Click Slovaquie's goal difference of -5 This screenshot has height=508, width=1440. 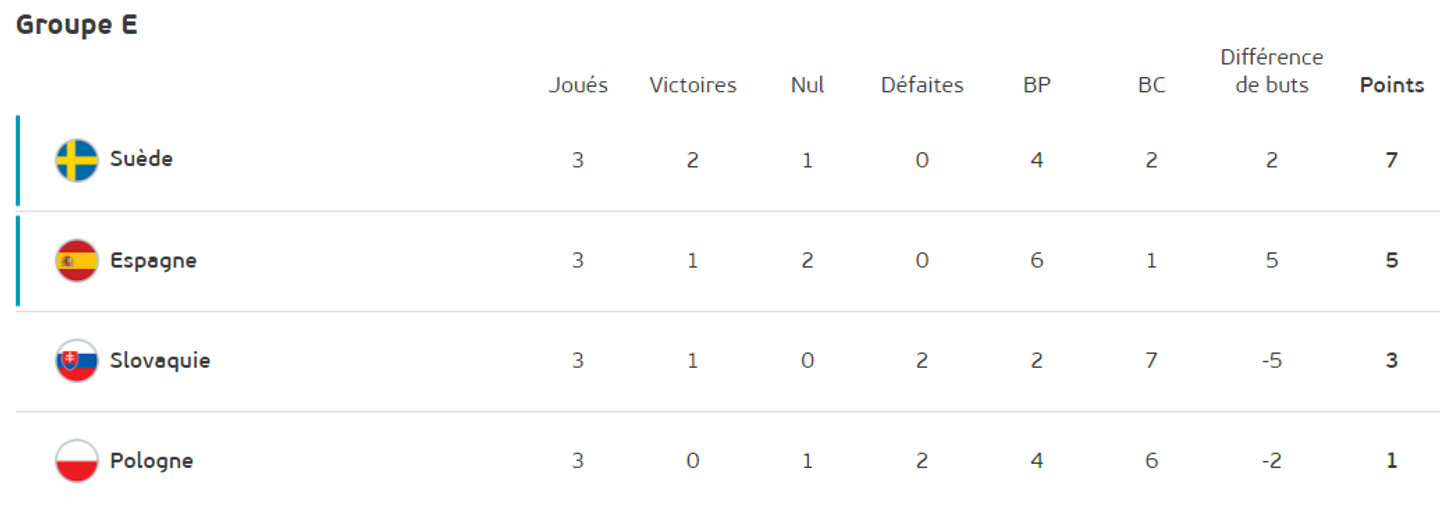click(1272, 361)
